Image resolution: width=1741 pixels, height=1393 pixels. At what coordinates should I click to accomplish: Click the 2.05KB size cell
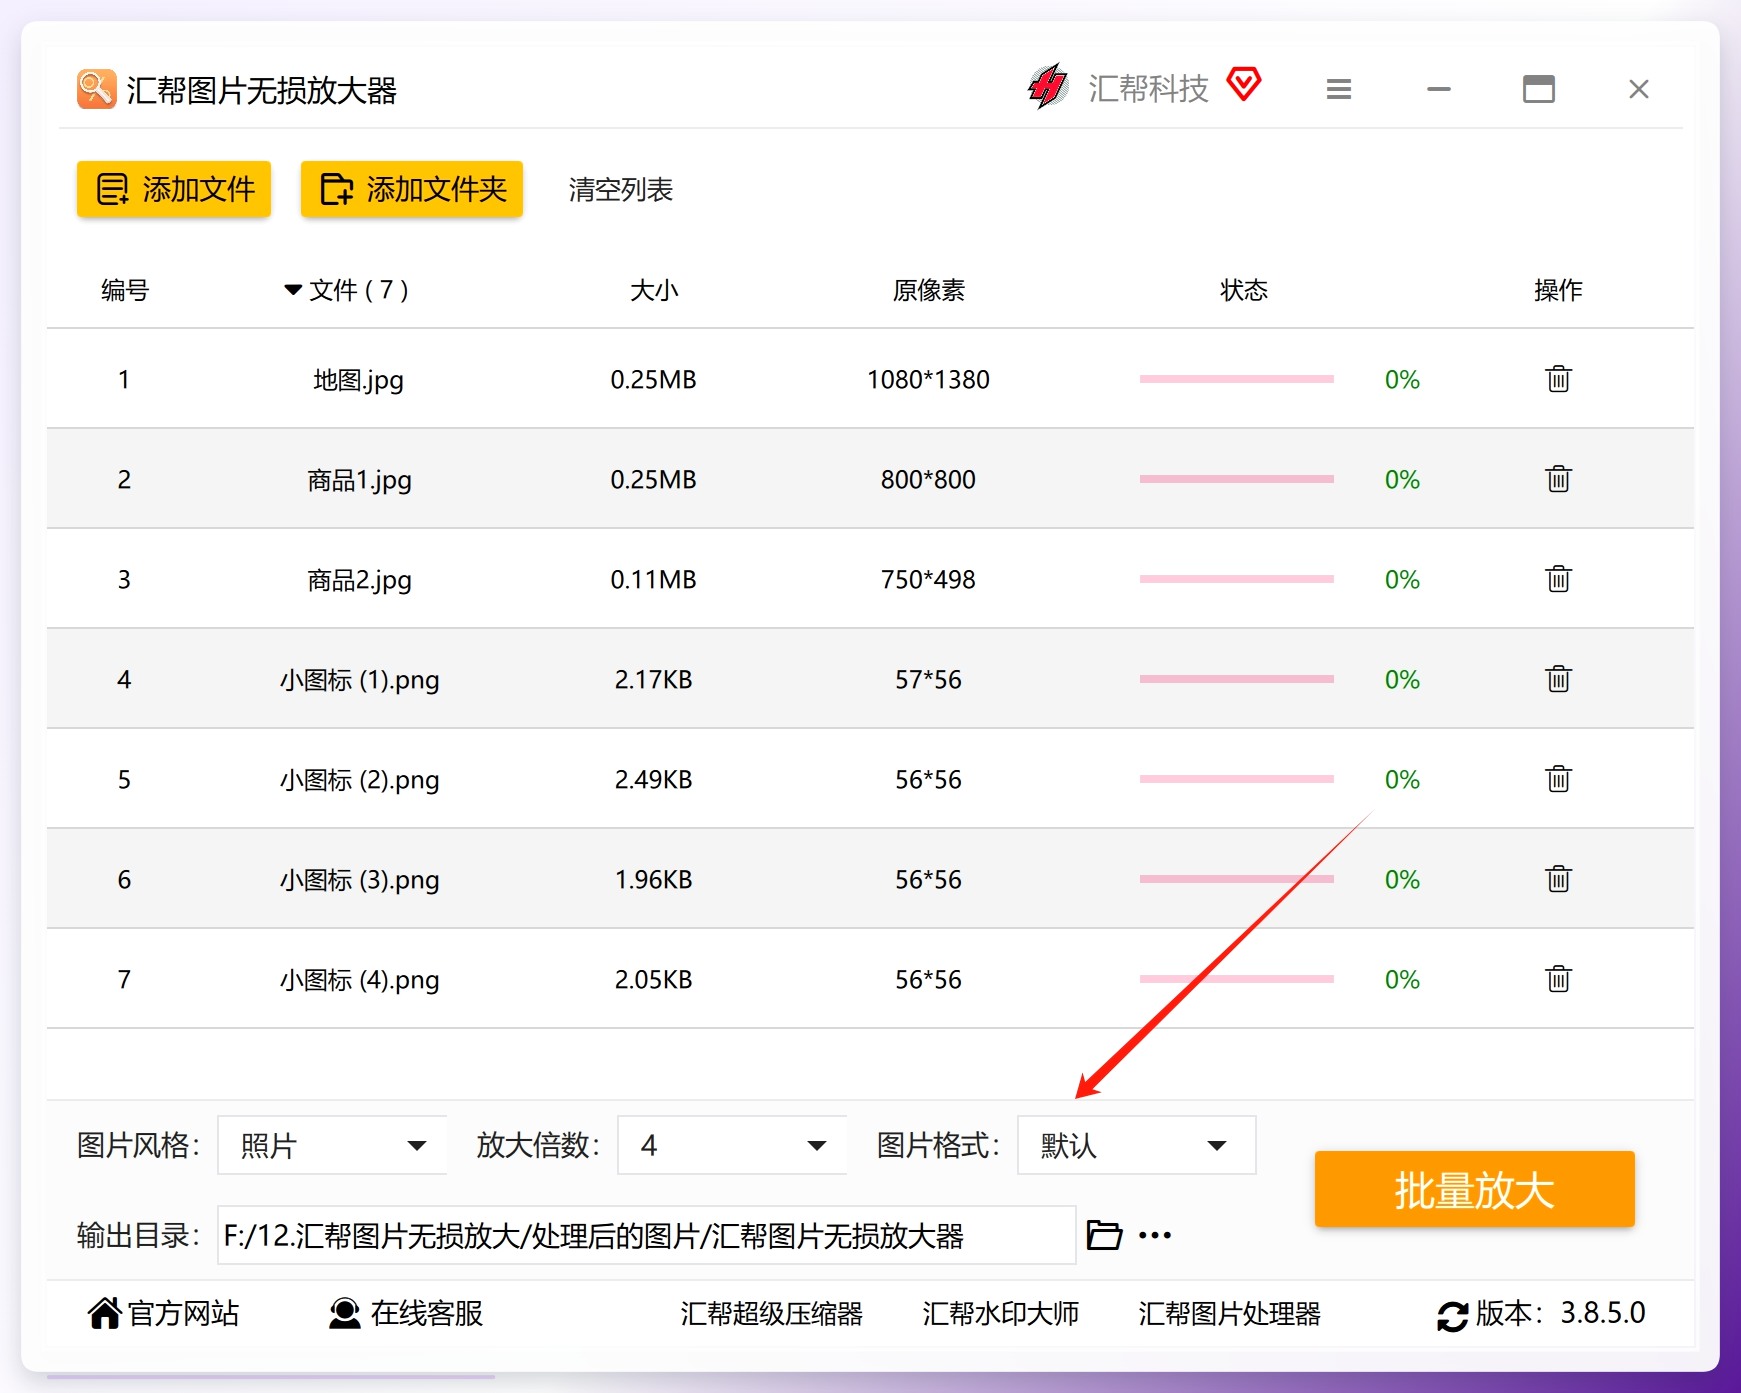[654, 979]
